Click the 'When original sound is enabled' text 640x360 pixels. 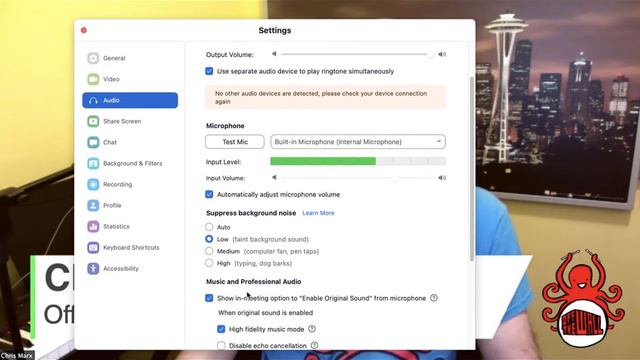pos(265,313)
